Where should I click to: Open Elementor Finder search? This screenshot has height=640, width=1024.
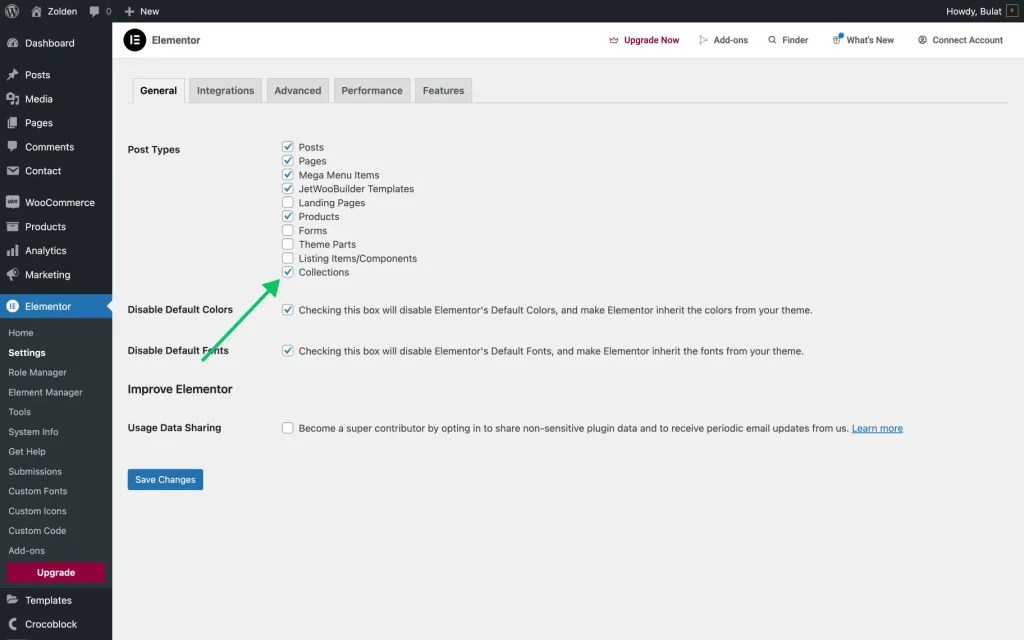[x=788, y=40]
